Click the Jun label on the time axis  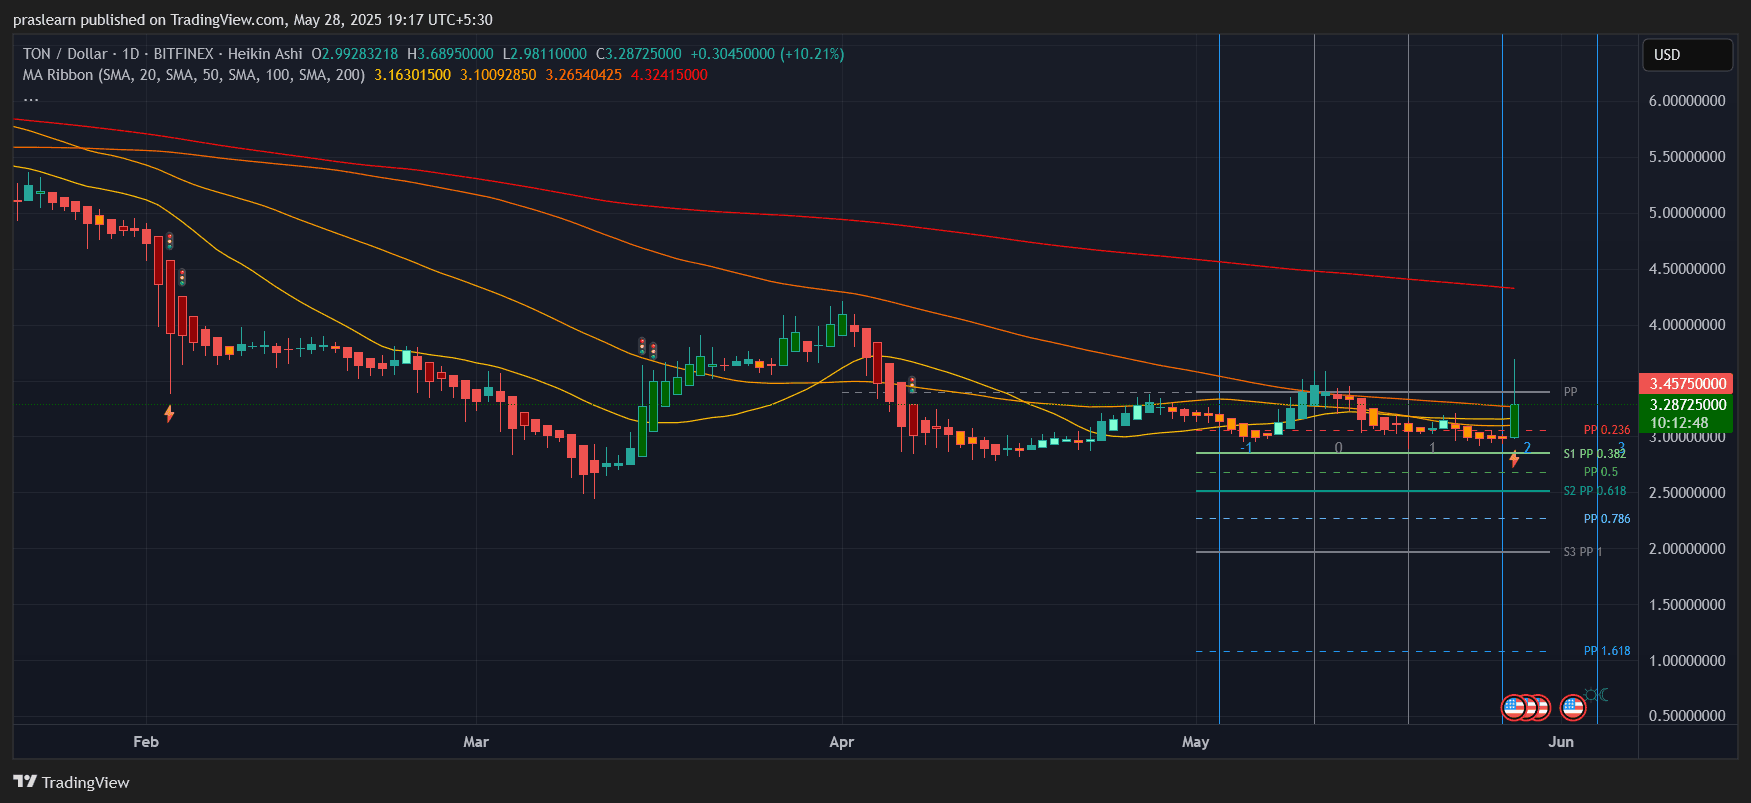1560,742
